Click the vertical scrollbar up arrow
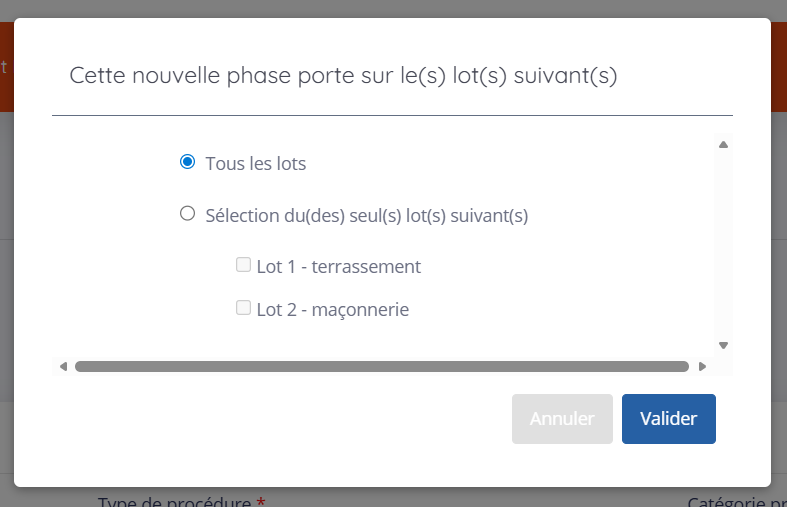The width and height of the screenshot is (787, 507). click(723, 145)
